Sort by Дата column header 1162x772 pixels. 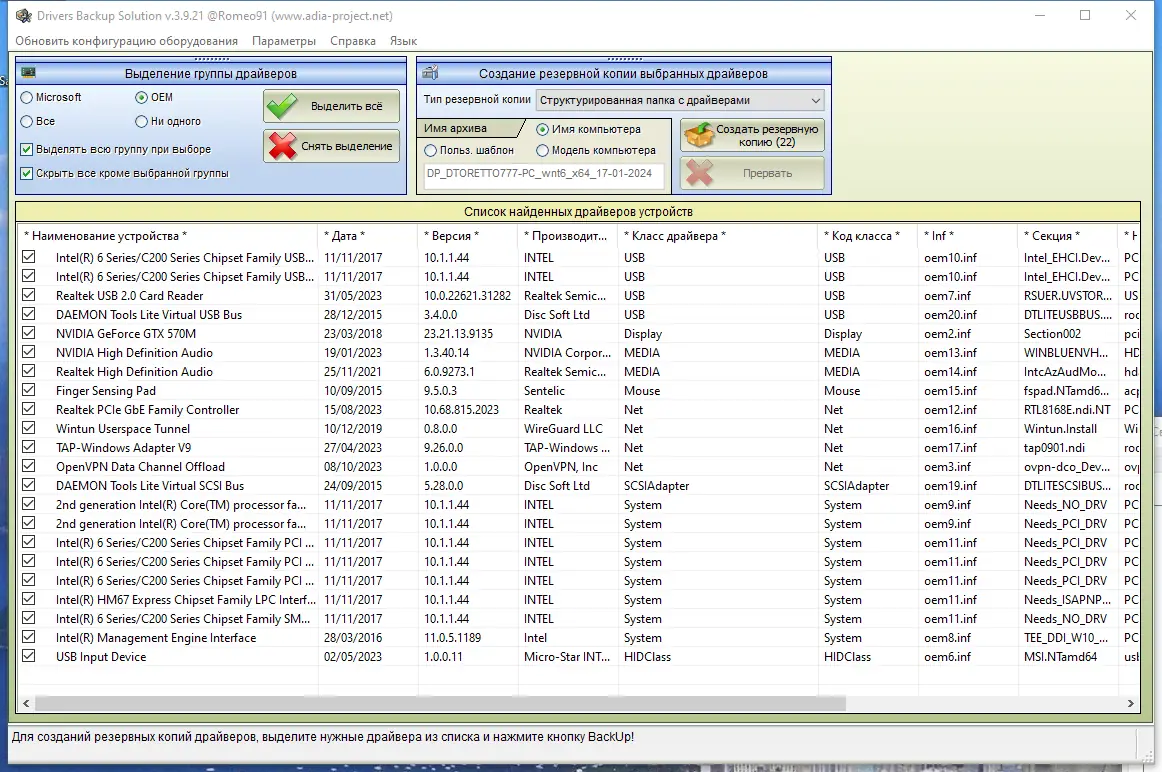pyautogui.click(x=368, y=236)
